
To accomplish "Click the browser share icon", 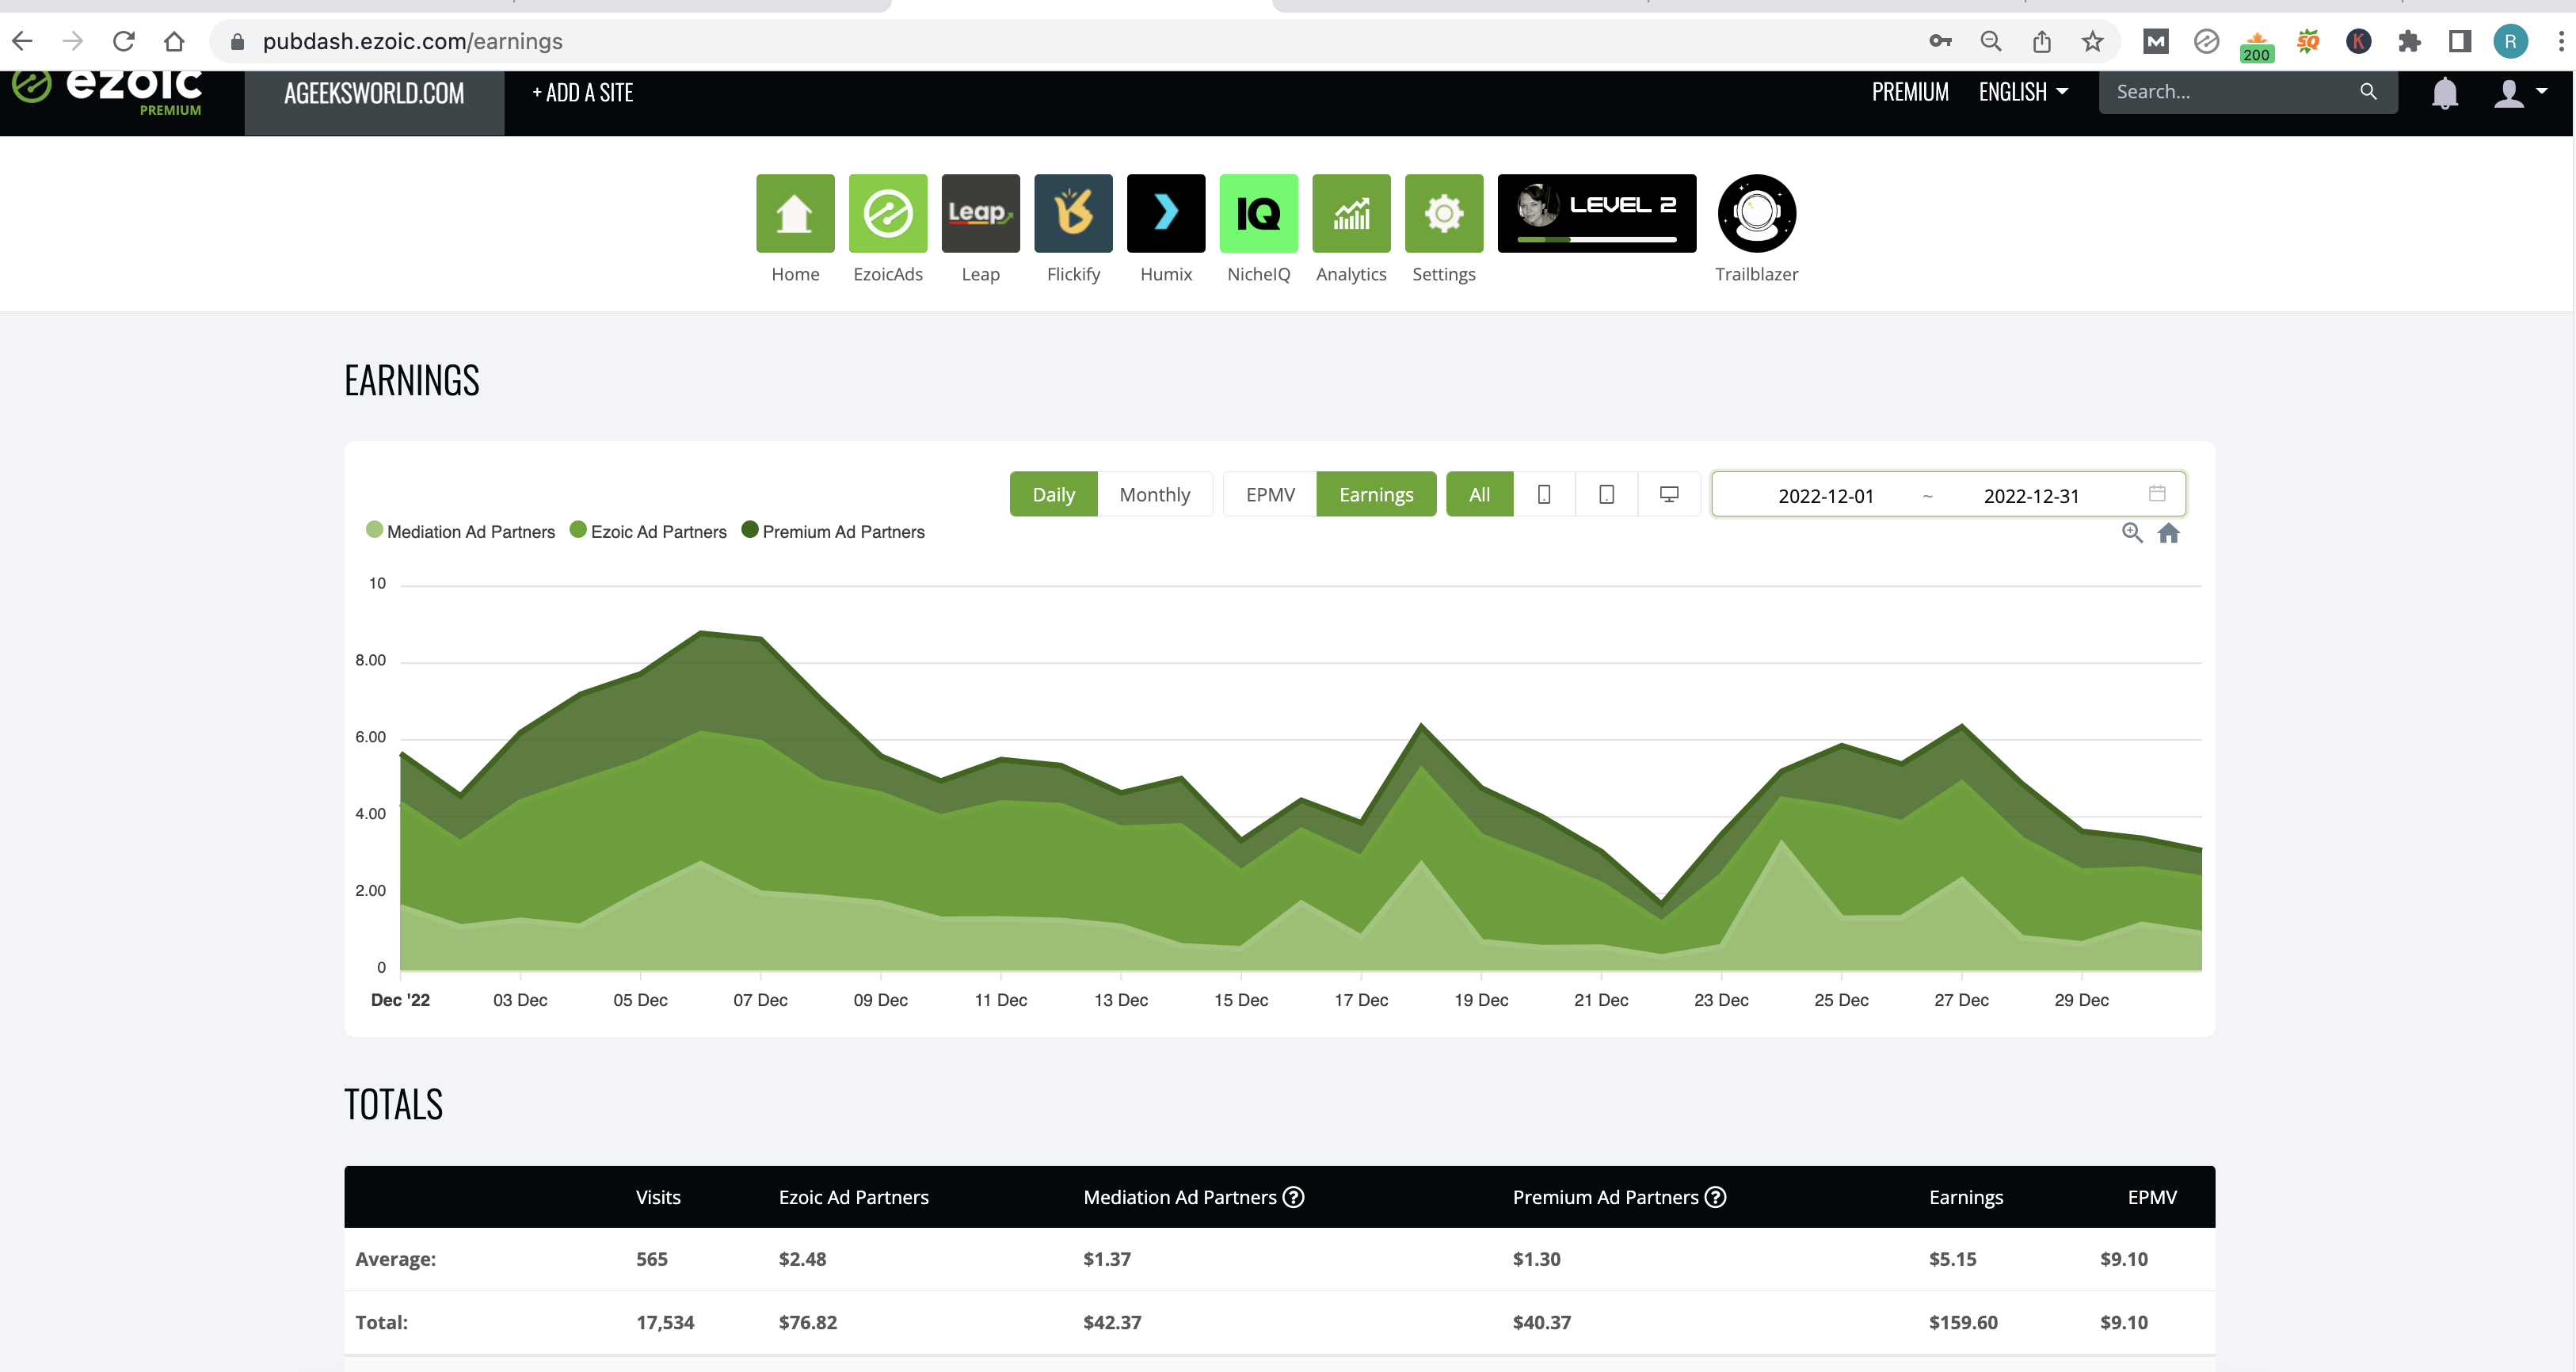I will (2041, 41).
